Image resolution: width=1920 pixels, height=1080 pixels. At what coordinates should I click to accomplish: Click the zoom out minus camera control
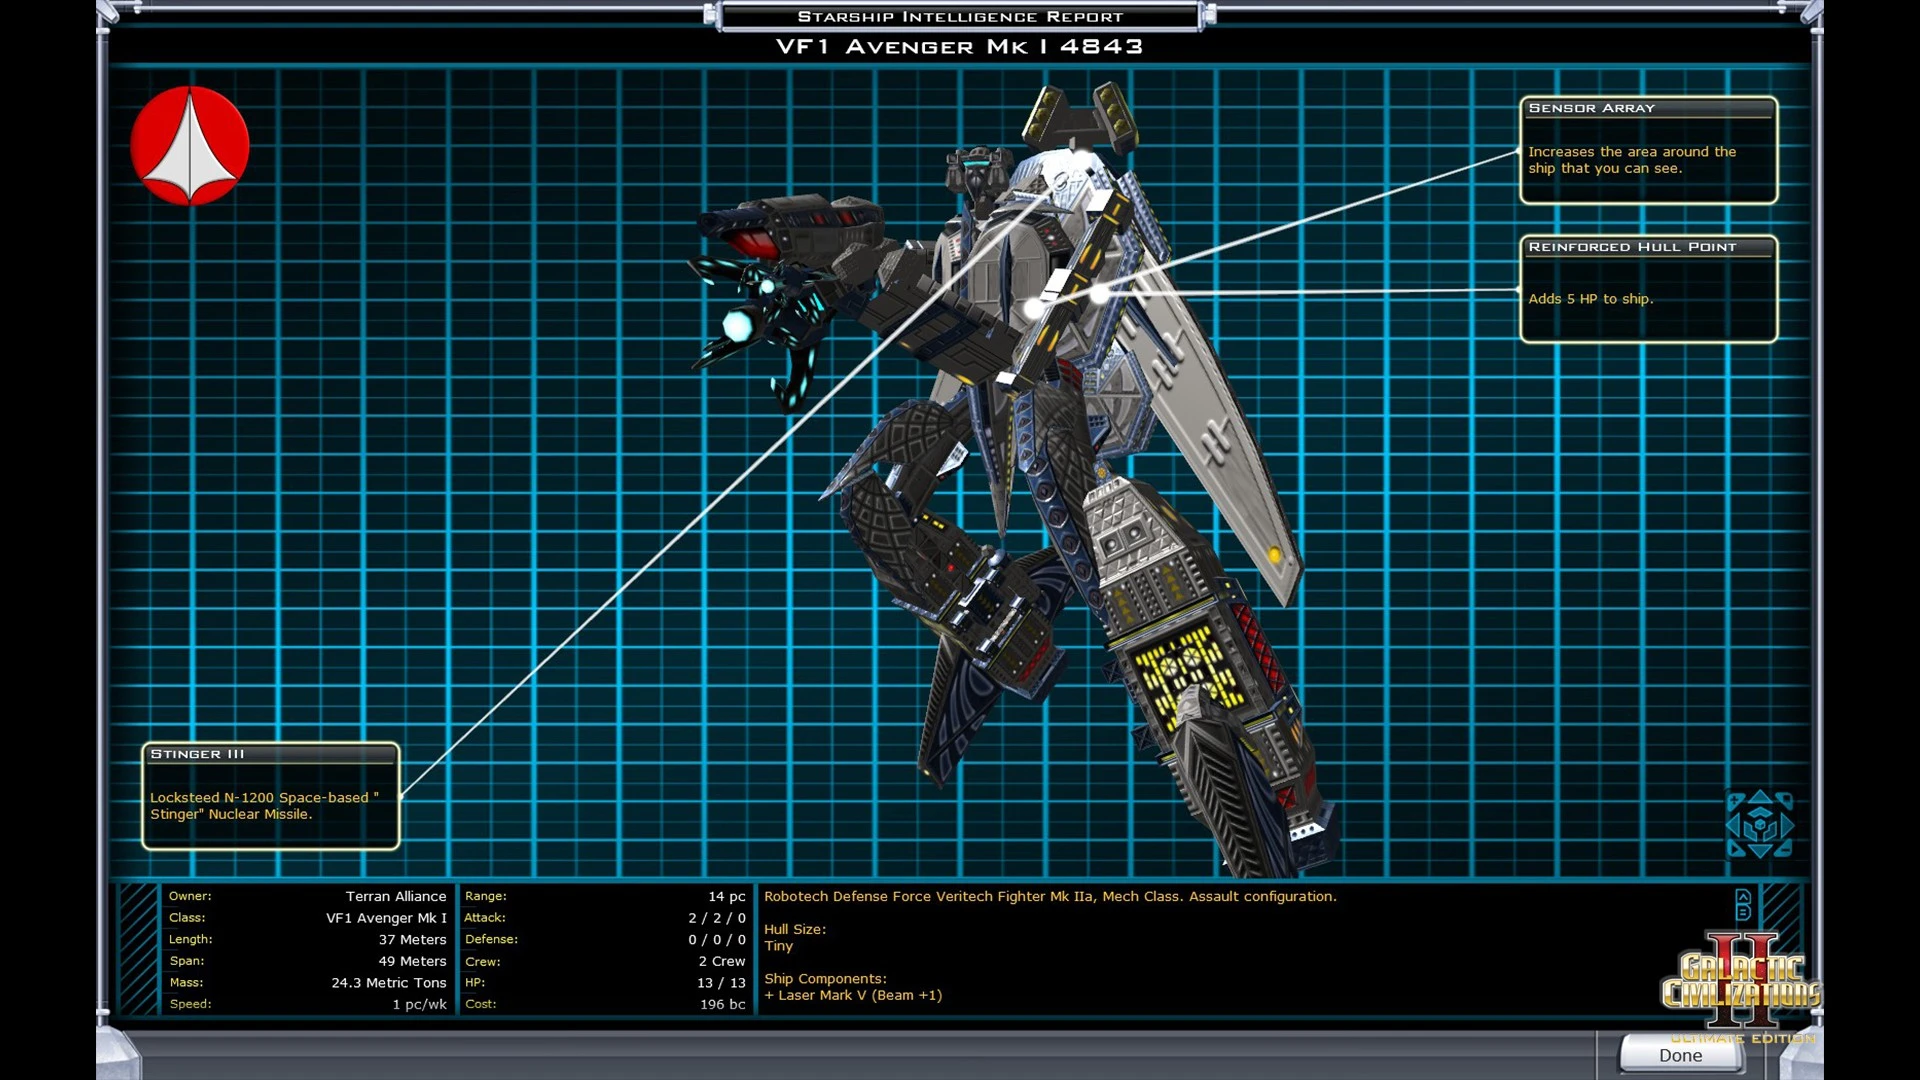pyautogui.click(x=1785, y=850)
